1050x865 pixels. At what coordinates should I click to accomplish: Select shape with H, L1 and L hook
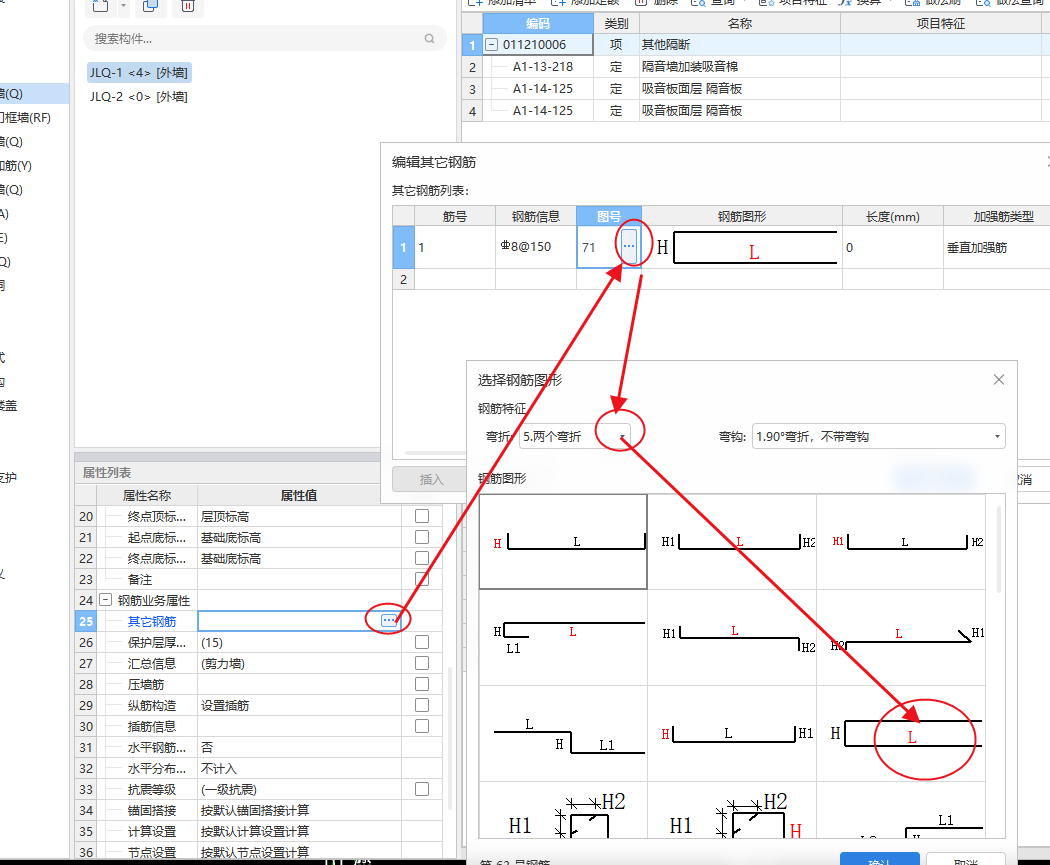[563, 637]
